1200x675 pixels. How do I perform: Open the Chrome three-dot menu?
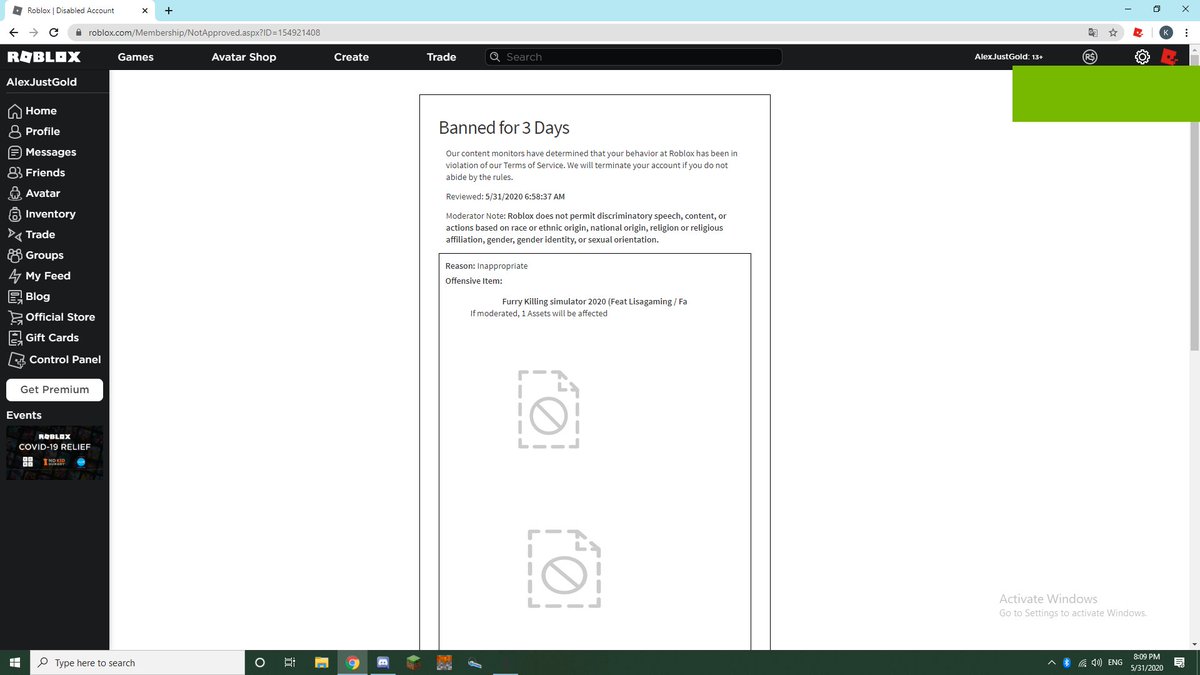click(x=1186, y=32)
